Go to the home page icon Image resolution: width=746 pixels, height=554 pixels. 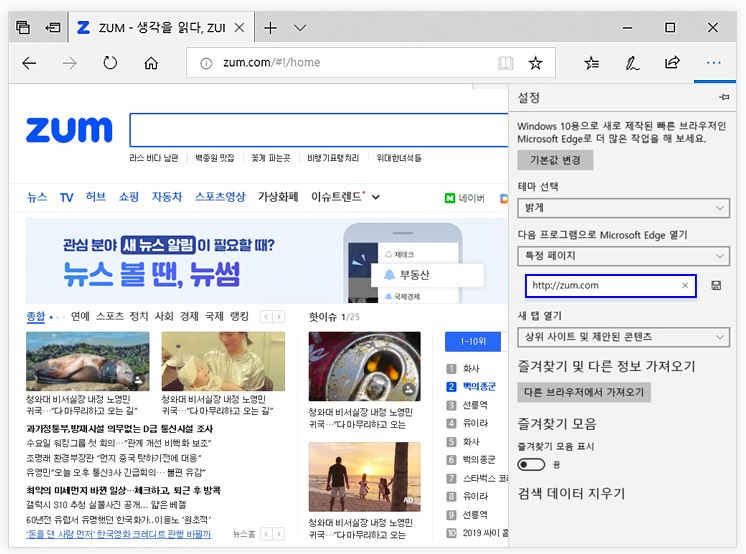151,63
